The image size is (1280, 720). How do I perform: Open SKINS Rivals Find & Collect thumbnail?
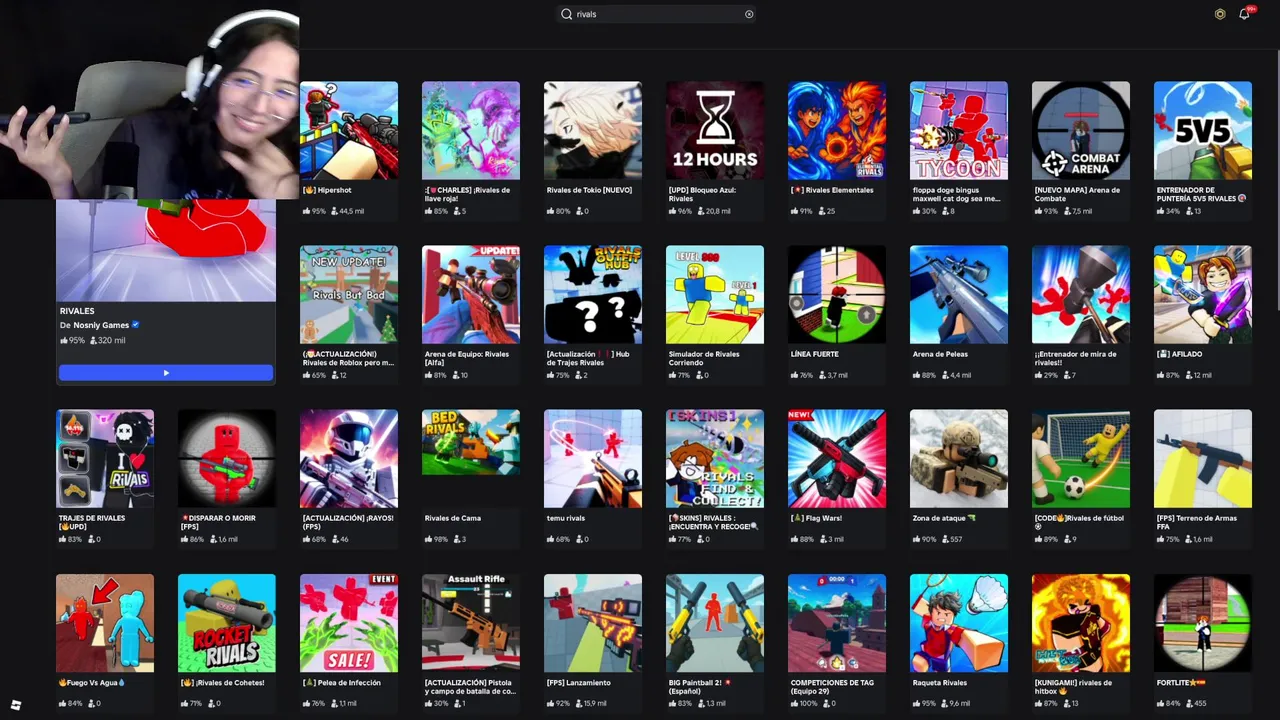[x=715, y=459]
